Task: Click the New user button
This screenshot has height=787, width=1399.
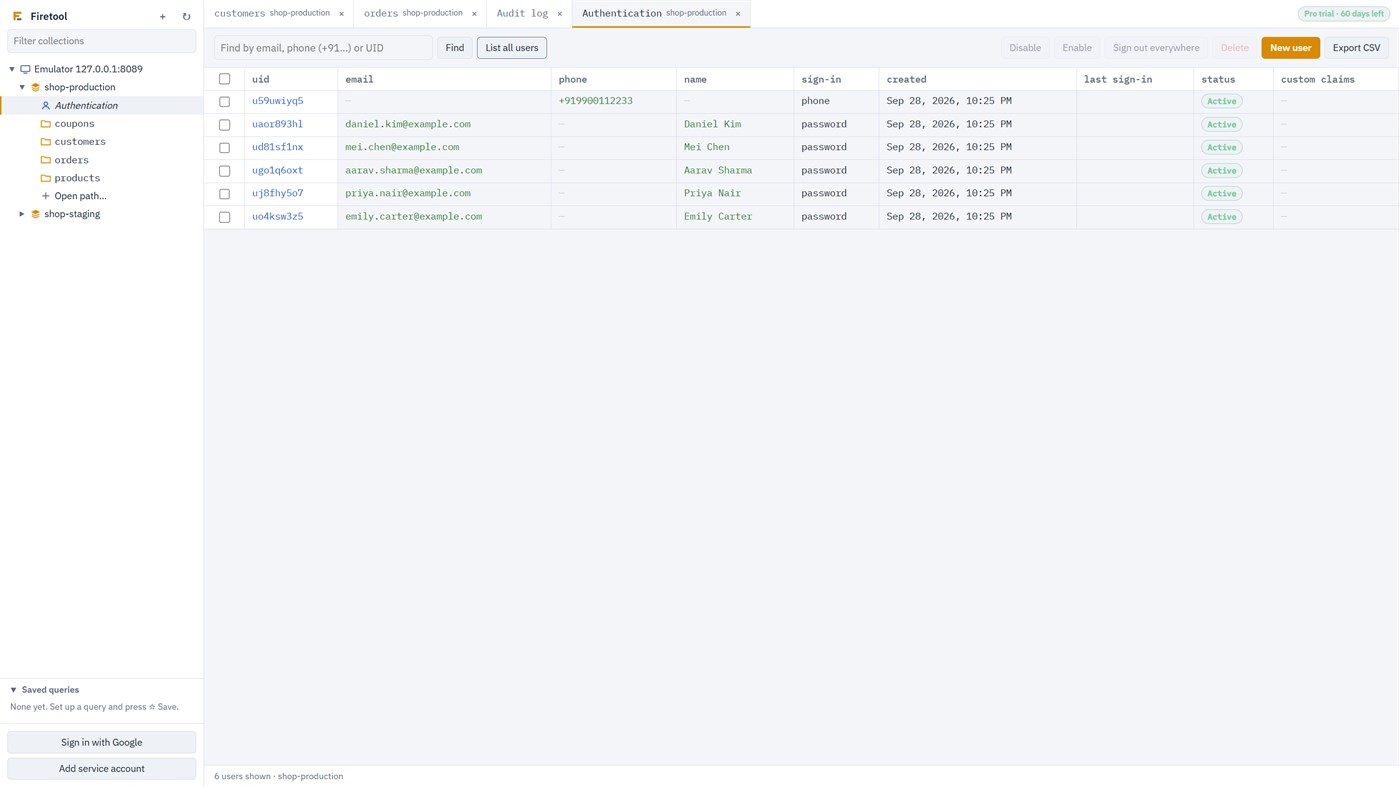Action: coord(1290,48)
